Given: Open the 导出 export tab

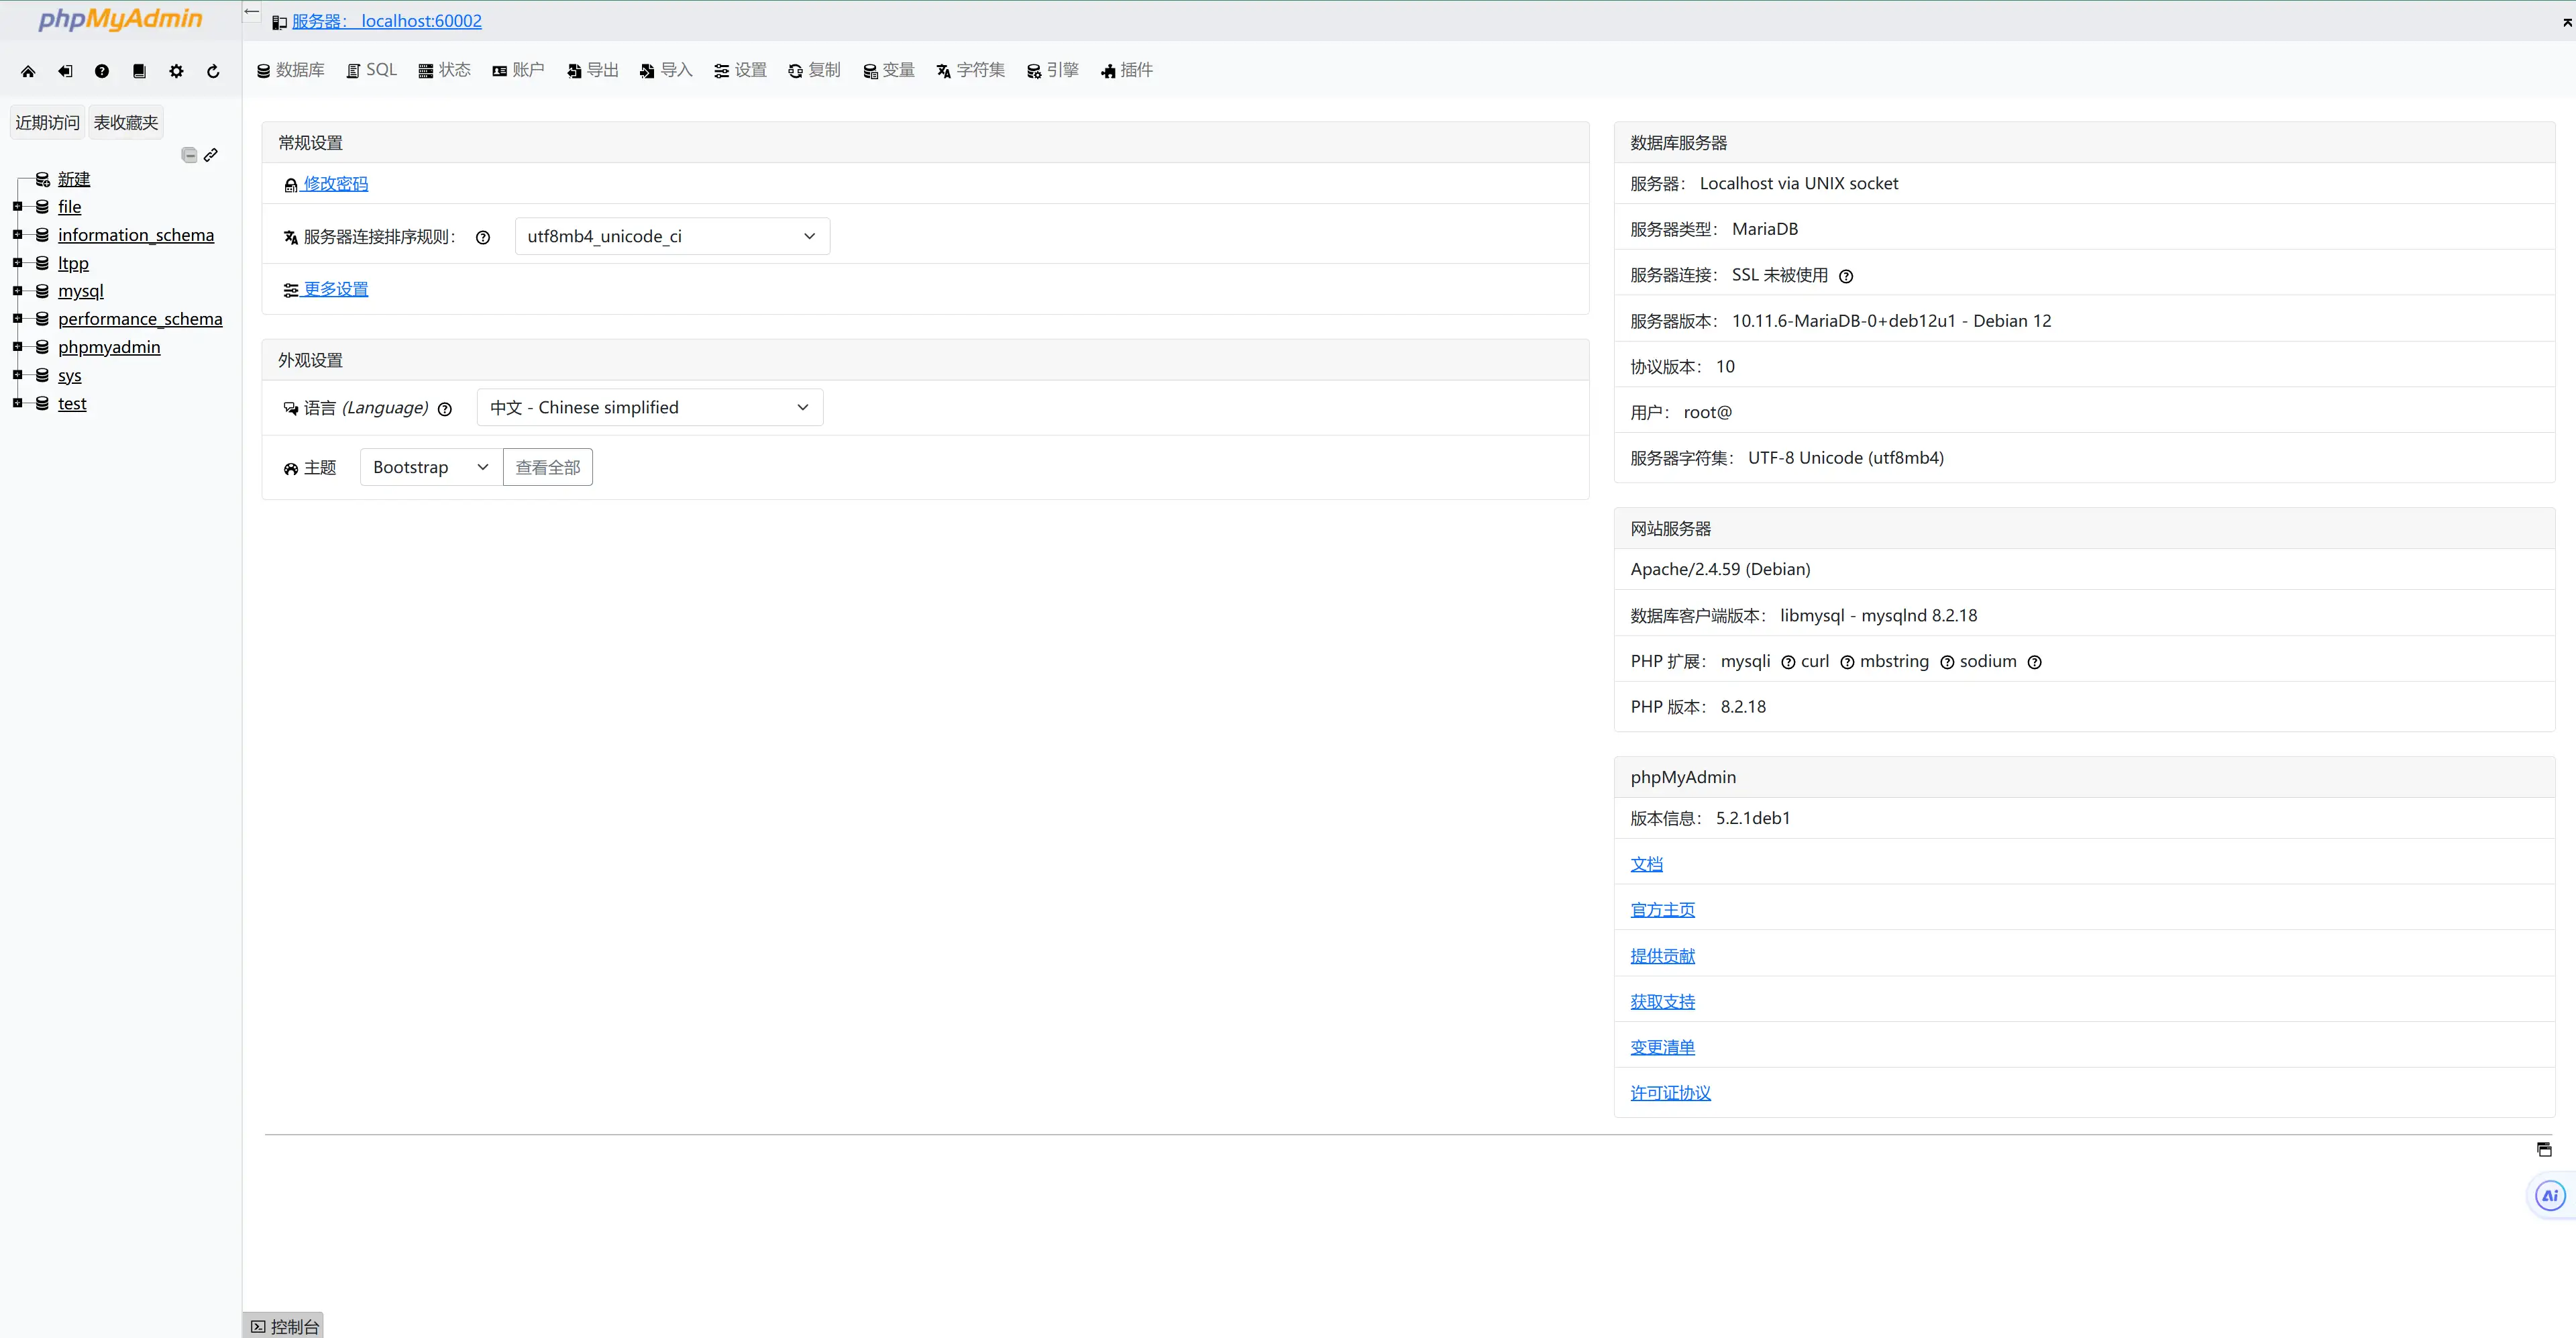Looking at the screenshot, I should [x=593, y=70].
